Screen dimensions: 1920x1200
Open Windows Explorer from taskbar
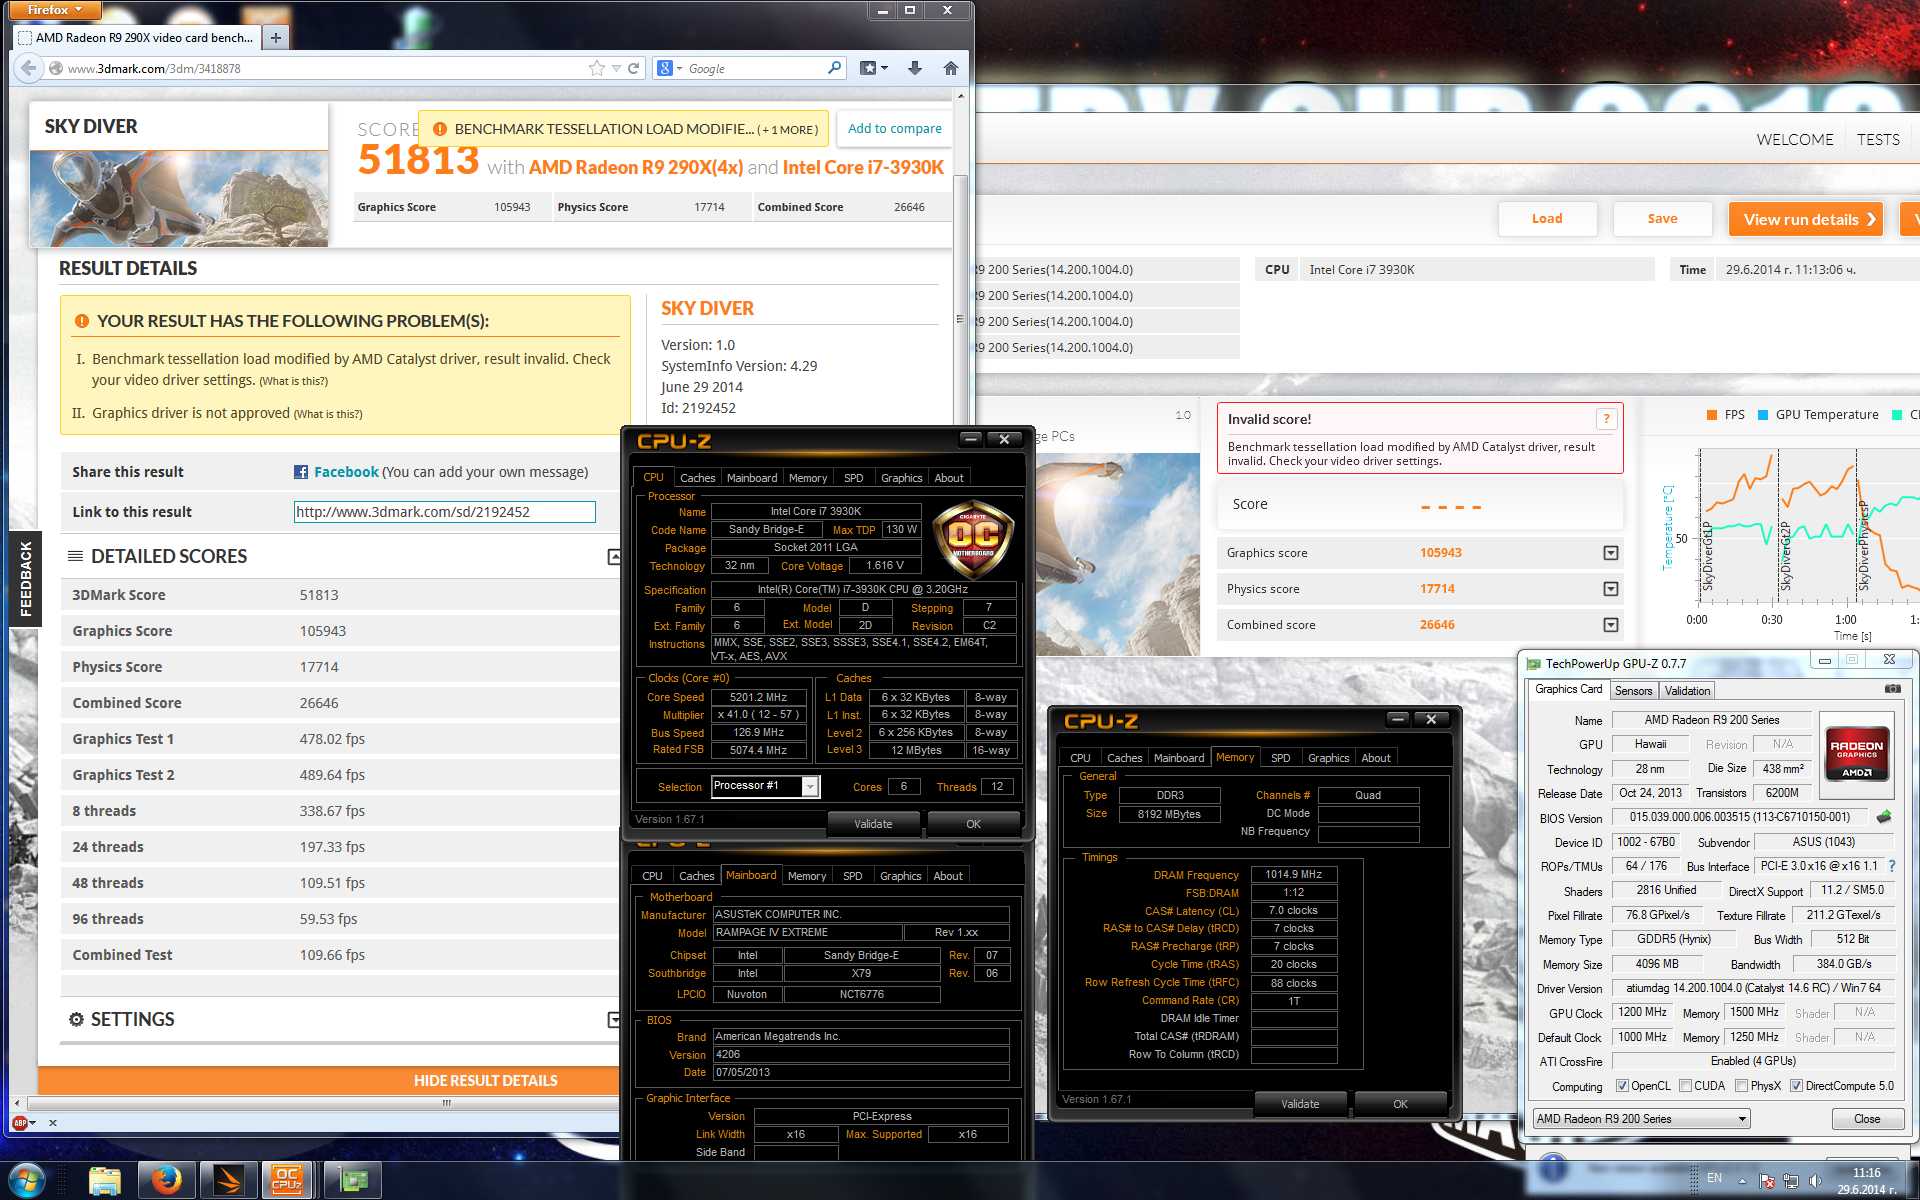coord(104,1181)
